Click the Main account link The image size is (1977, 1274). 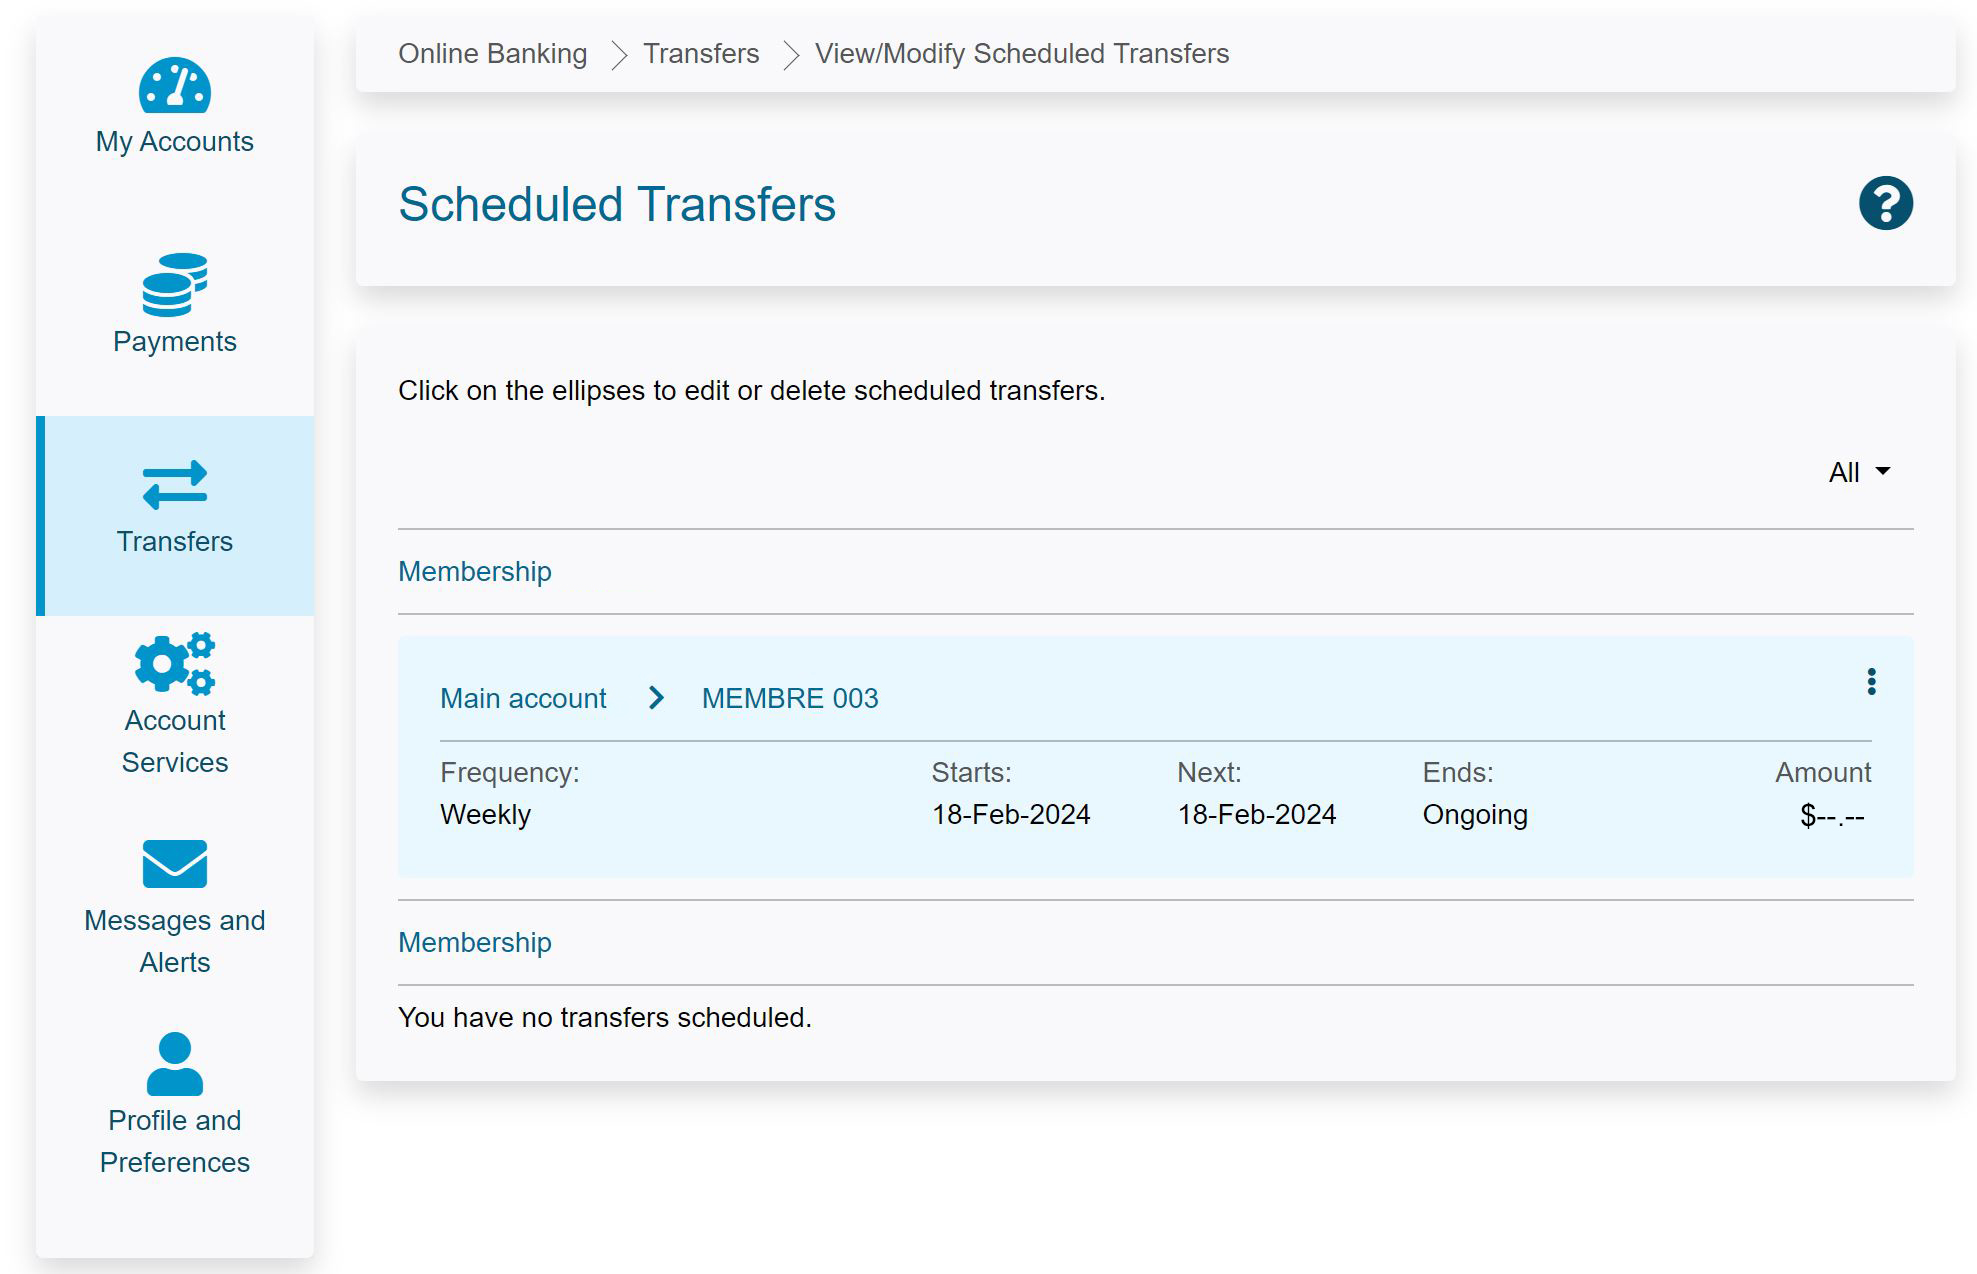tap(523, 698)
